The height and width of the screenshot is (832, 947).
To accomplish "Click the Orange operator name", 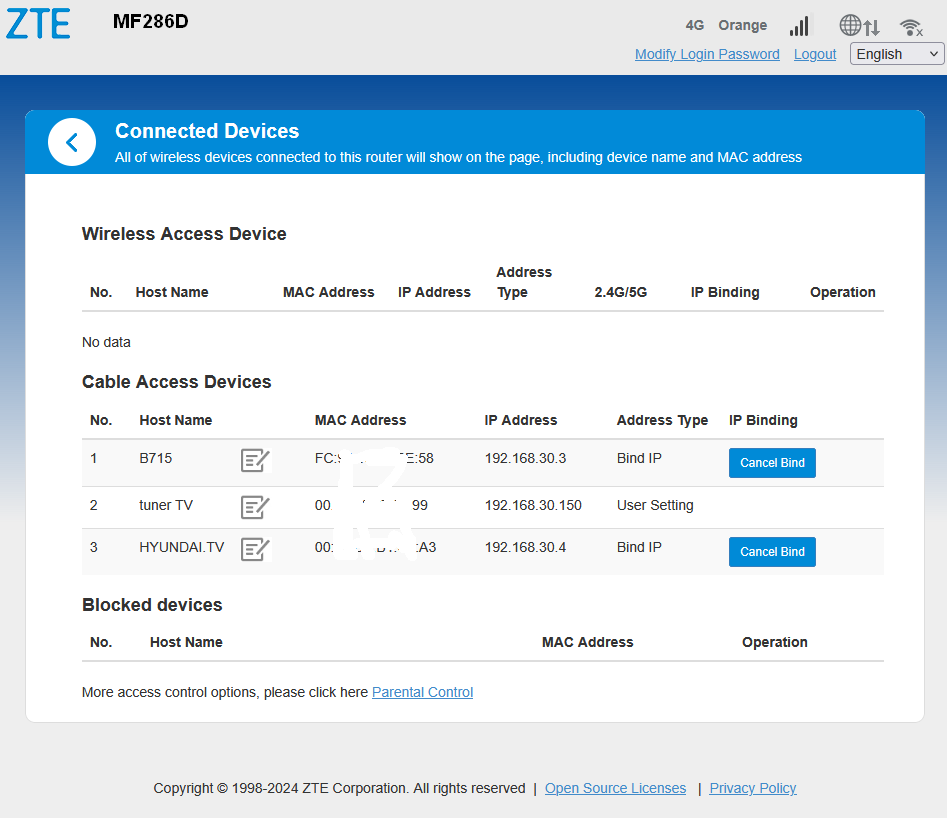I will point(742,25).
